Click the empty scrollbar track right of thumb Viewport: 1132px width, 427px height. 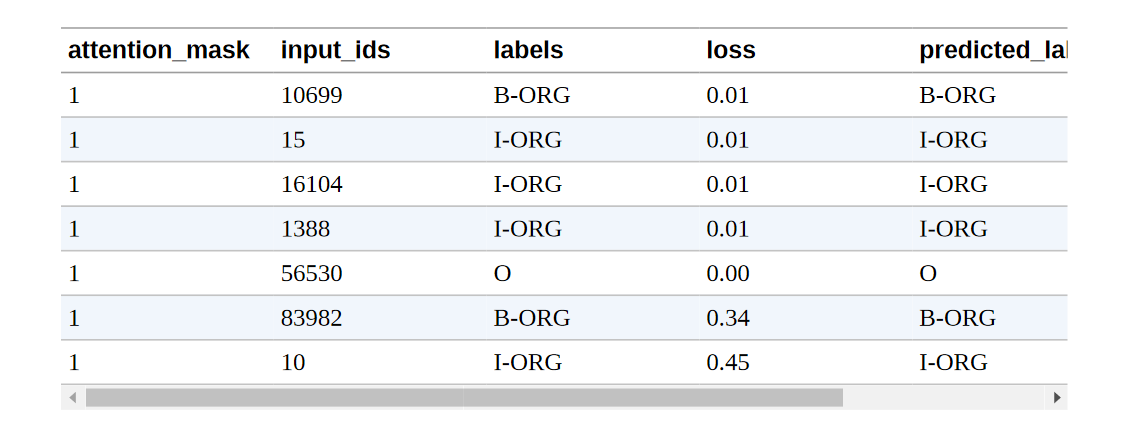(944, 397)
